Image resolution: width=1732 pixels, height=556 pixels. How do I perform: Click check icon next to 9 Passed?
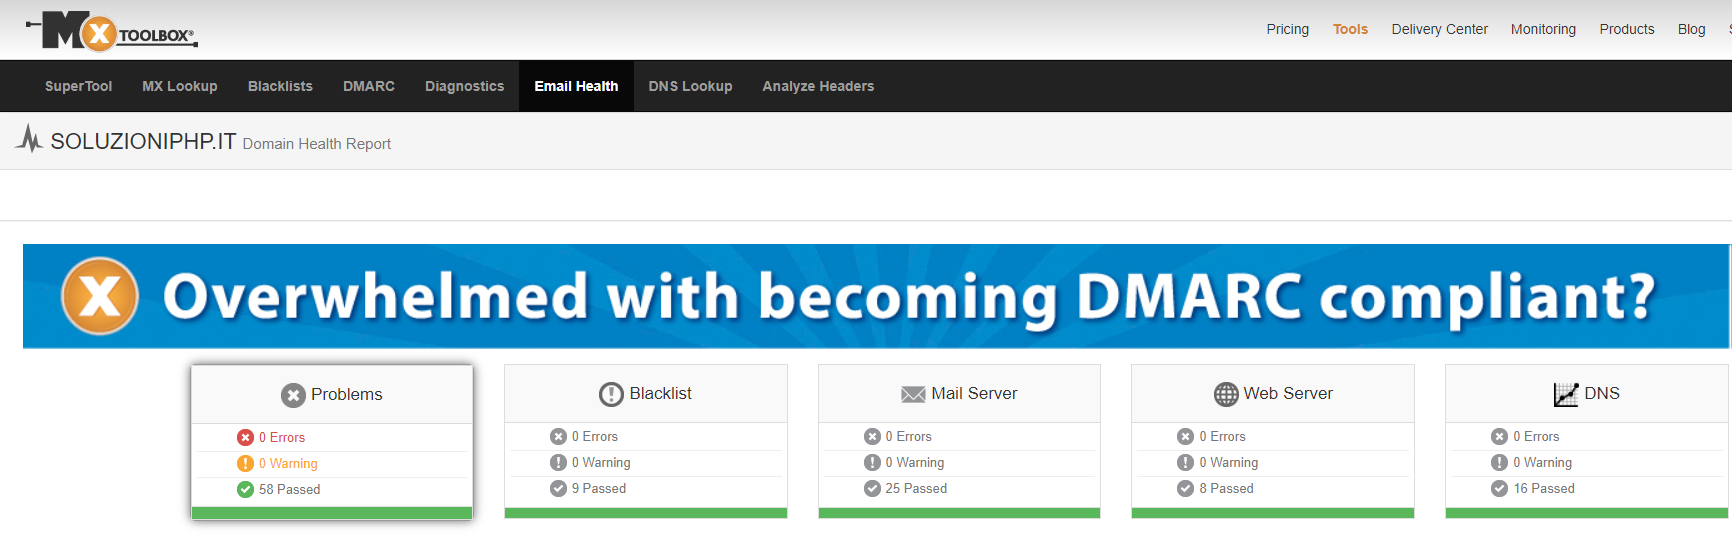pyautogui.click(x=558, y=488)
